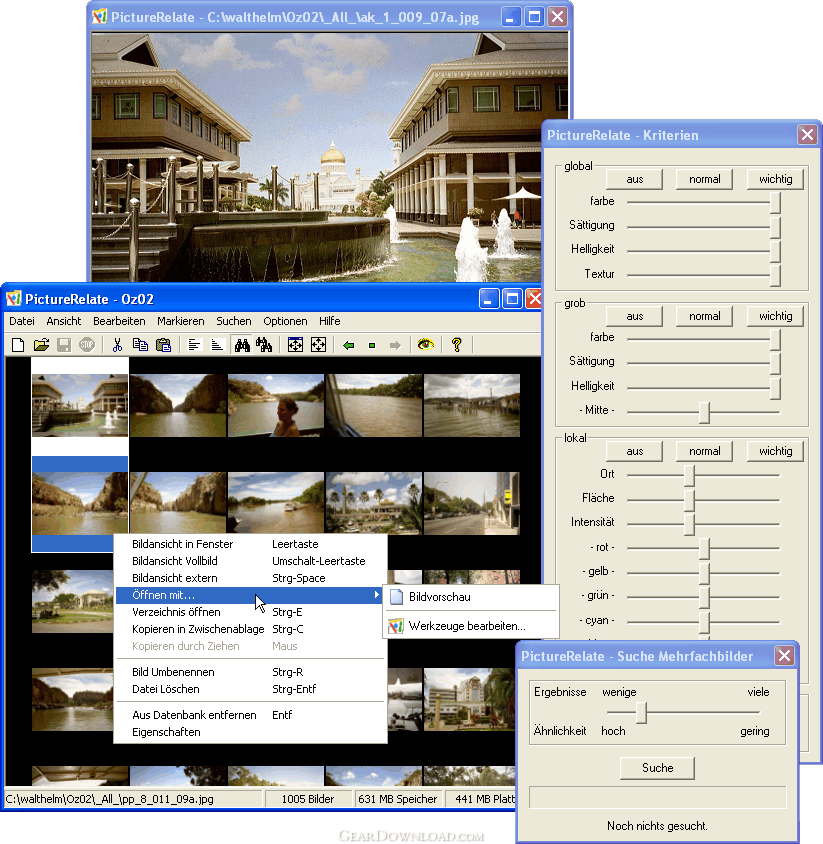
Task: Choose Aus Datenbank entfernen
Action: pyautogui.click(x=251, y=715)
